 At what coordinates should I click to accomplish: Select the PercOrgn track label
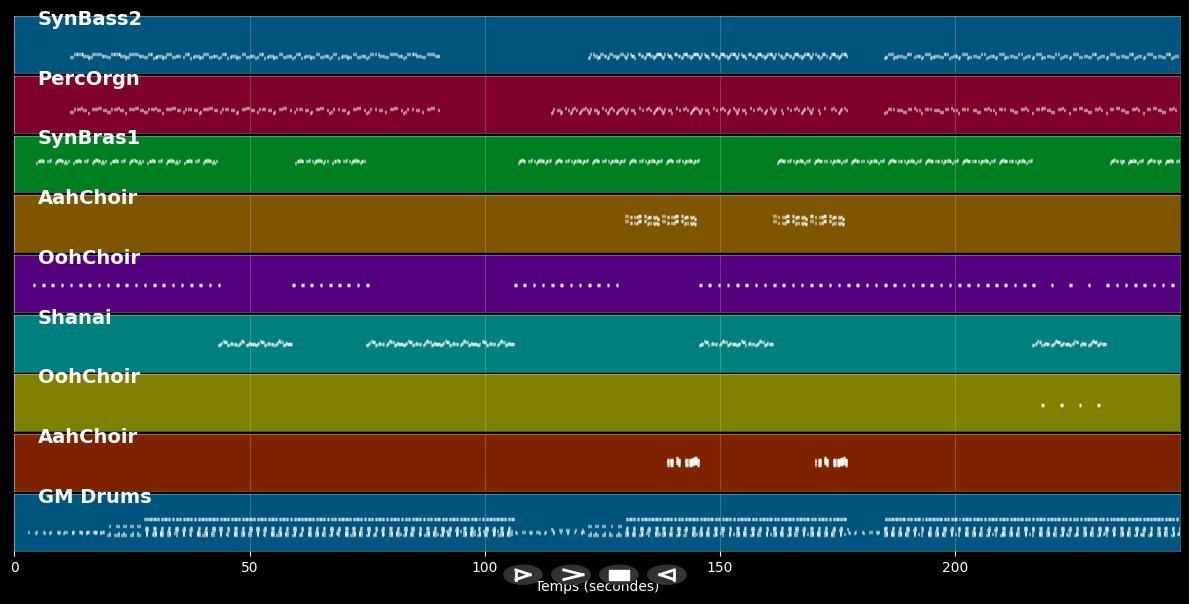pyautogui.click(x=89, y=79)
